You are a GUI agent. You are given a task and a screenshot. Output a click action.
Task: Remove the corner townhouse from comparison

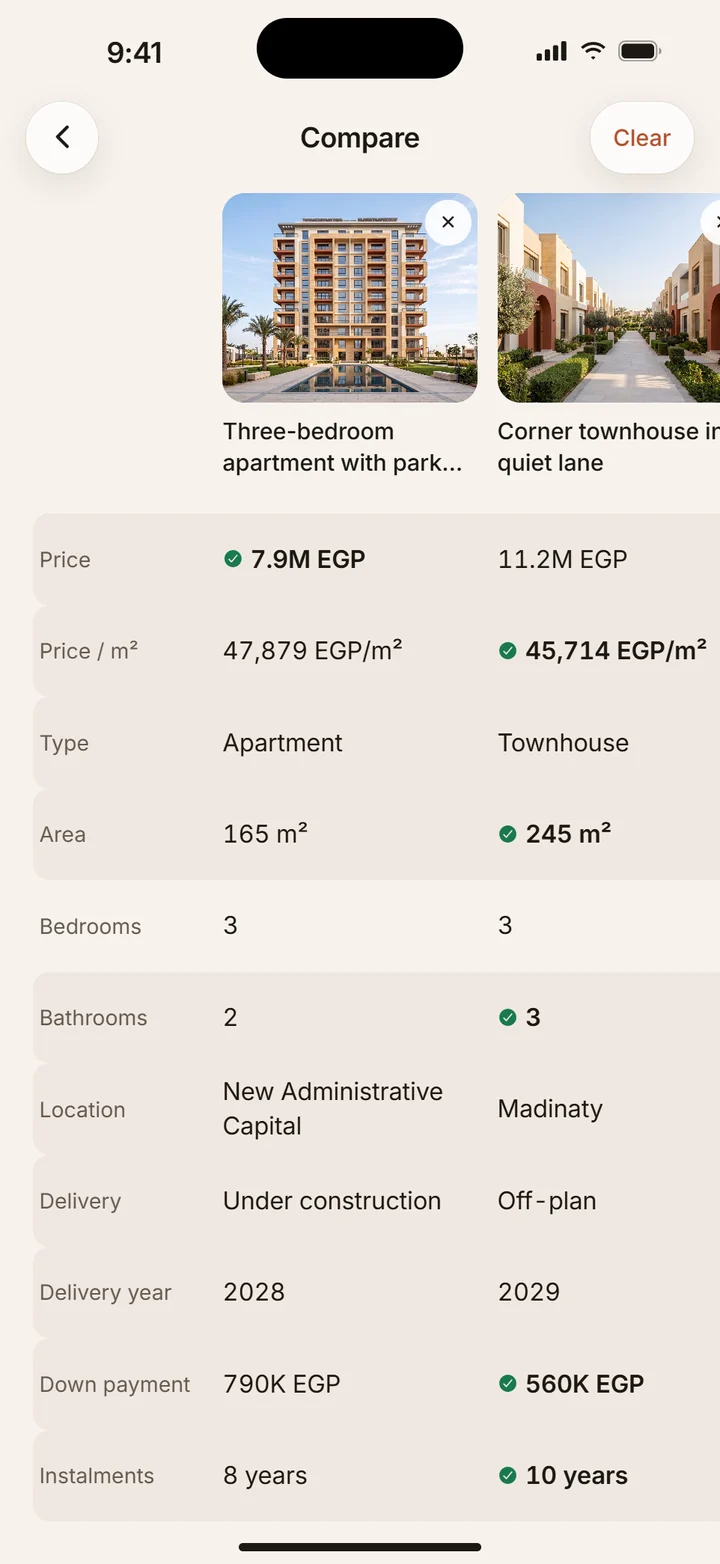point(713,222)
